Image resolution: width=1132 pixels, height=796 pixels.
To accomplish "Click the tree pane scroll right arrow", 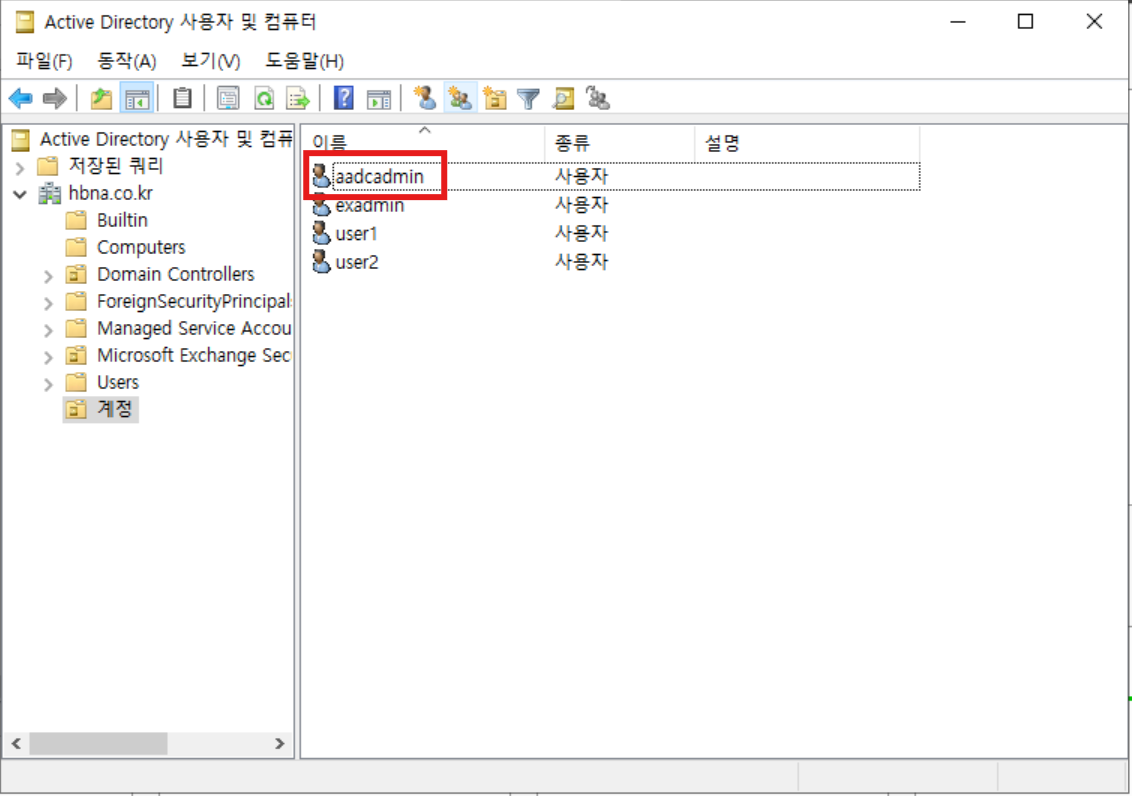I will (x=279, y=743).
